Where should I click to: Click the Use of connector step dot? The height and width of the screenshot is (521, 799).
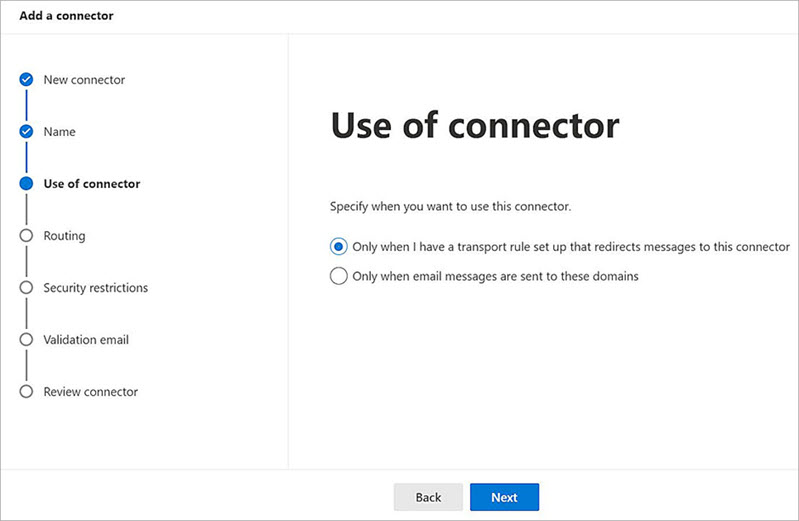click(x=26, y=184)
